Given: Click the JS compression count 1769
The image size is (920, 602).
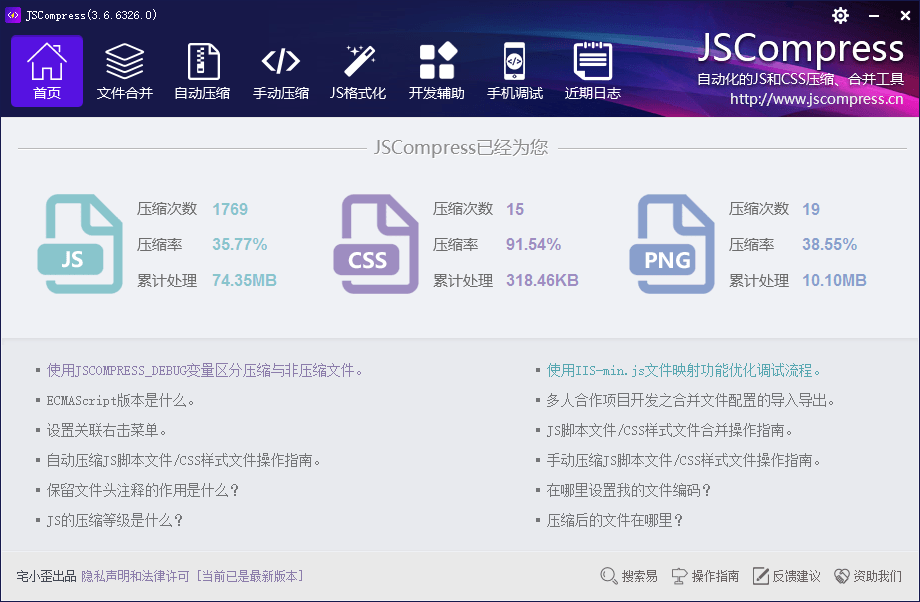Looking at the screenshot, I should click(230, 209).
